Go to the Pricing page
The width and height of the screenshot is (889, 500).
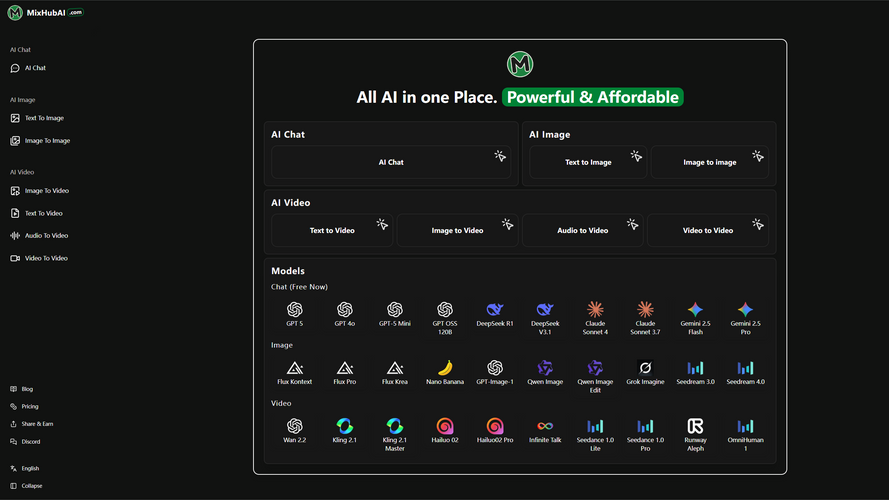click(24, 406)
